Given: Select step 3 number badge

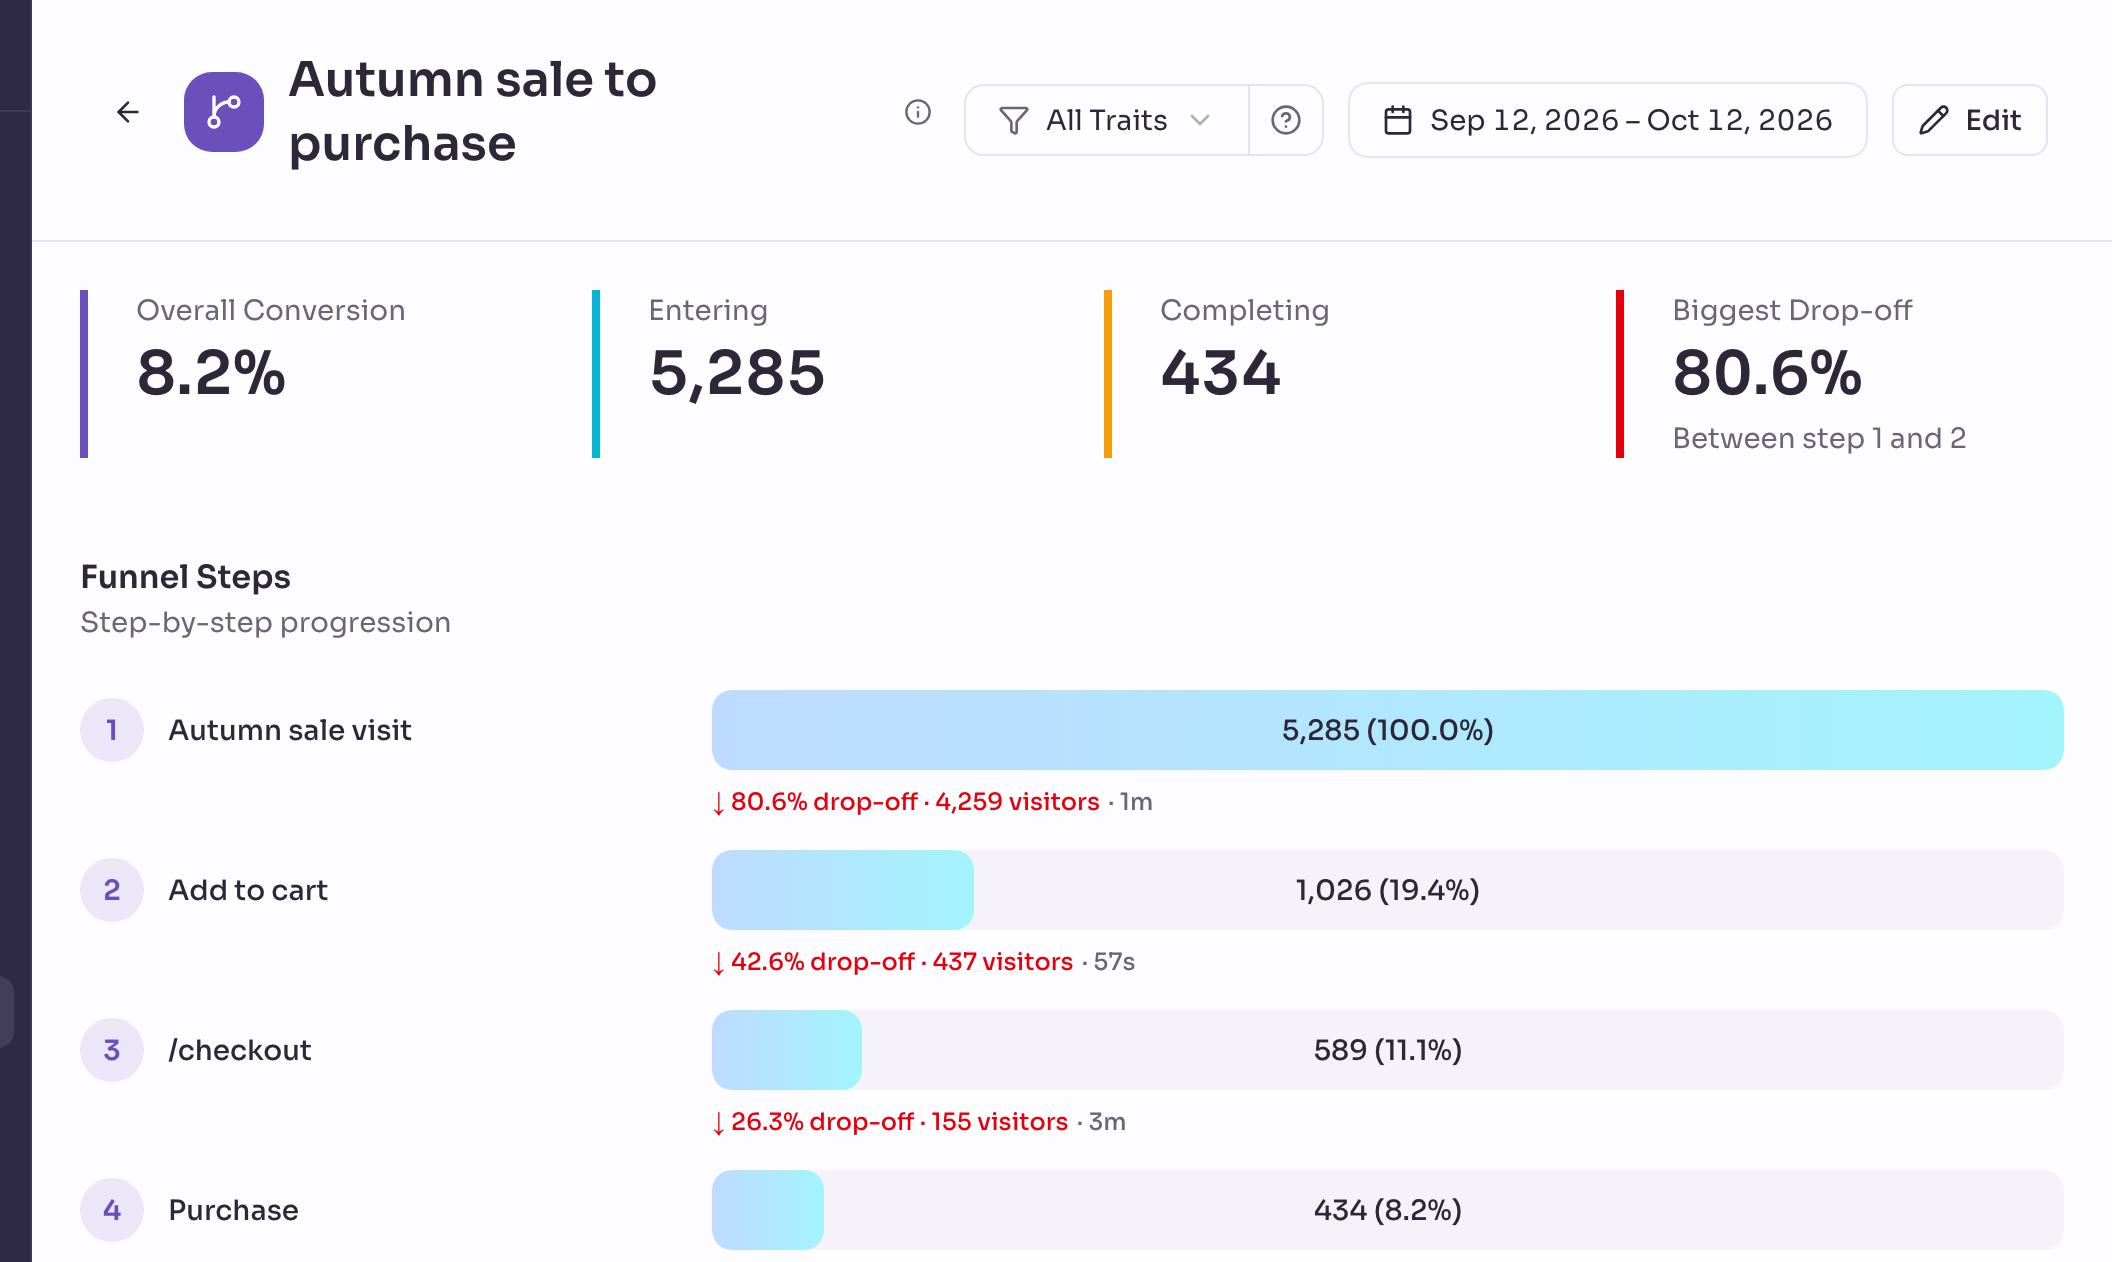Looking at the screenshot, I should click(112, 1050).
